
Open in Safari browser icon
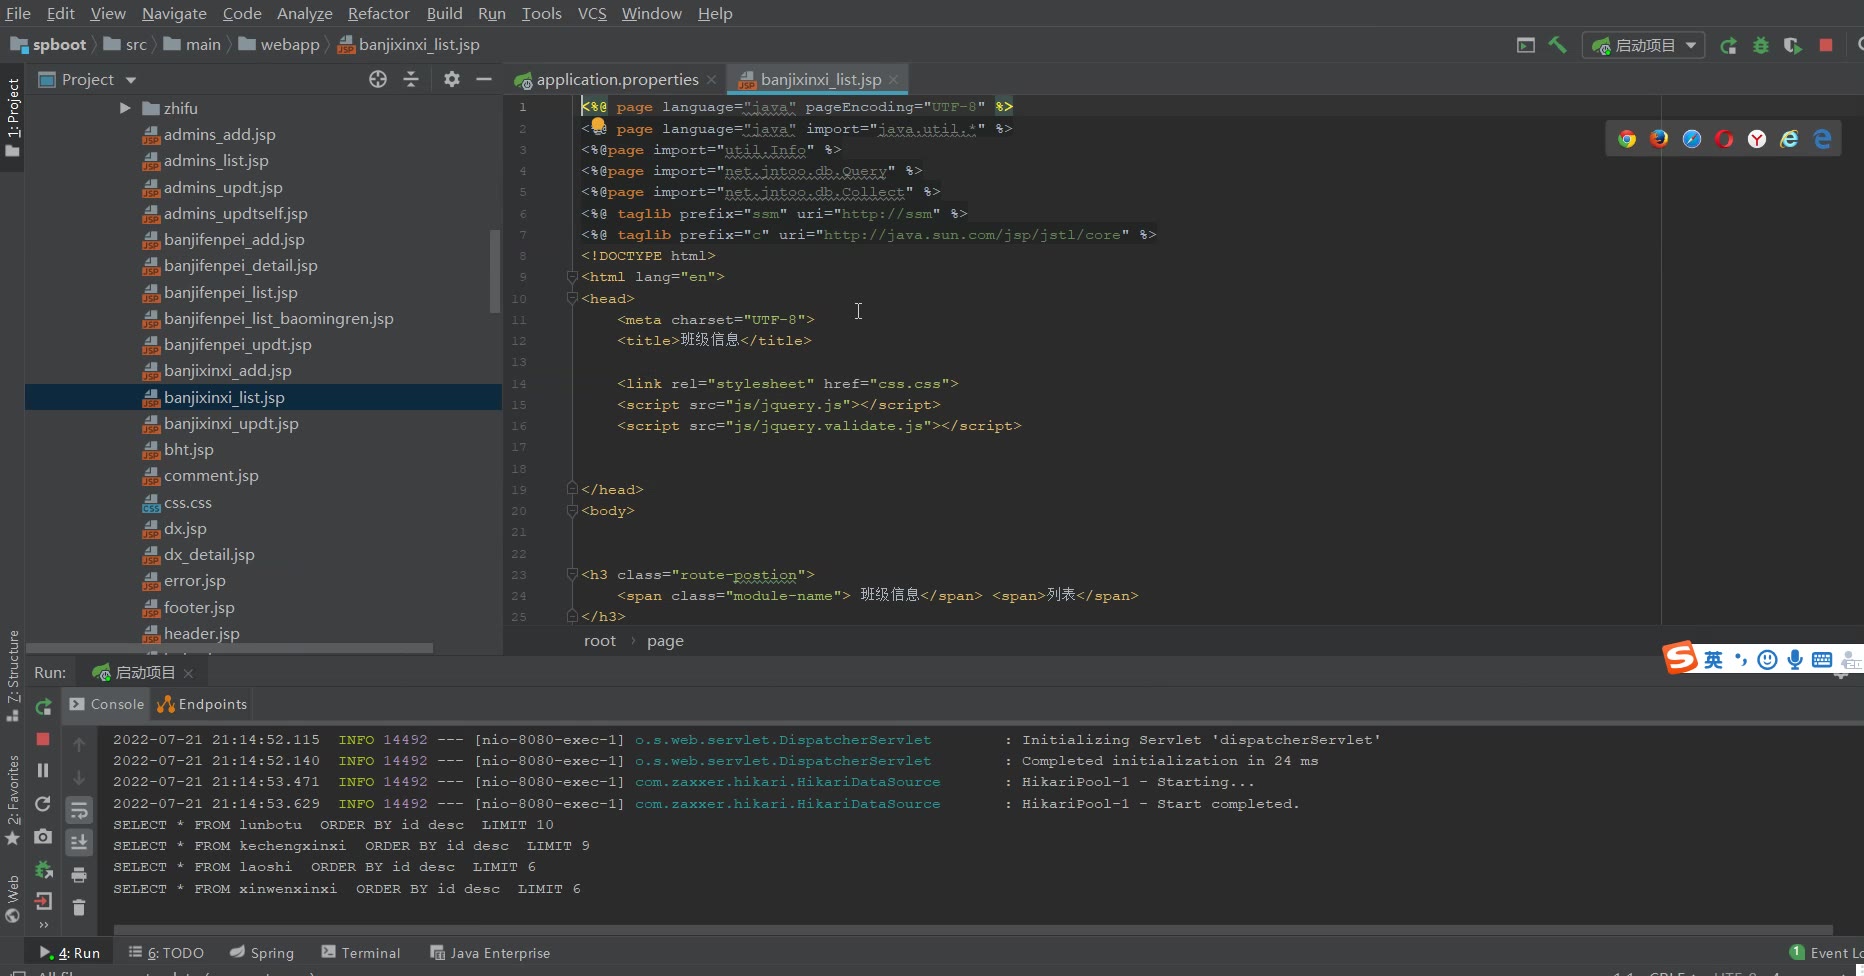(x=1692, y=139)
